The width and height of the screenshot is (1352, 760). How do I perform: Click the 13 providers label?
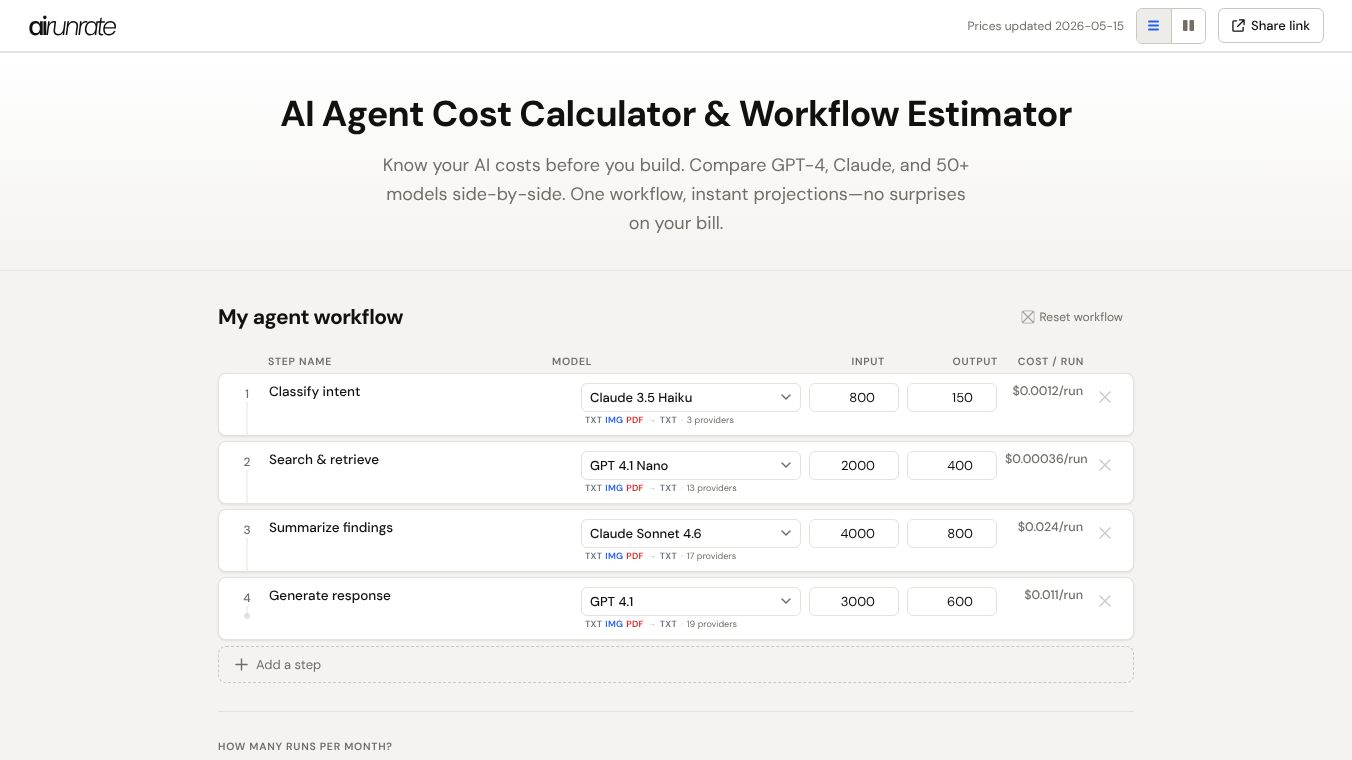click(x=711, y=488)
